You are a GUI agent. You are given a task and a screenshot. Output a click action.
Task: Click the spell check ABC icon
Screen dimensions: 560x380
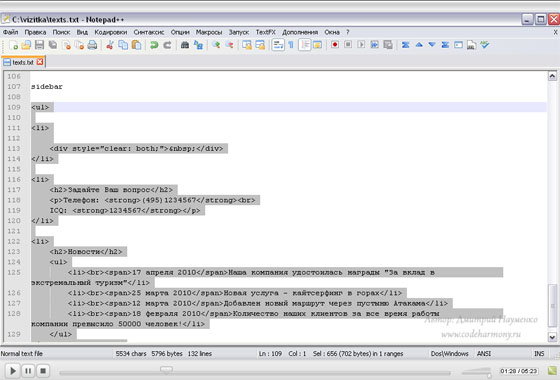pyautogui.click(x=485, y=45)
